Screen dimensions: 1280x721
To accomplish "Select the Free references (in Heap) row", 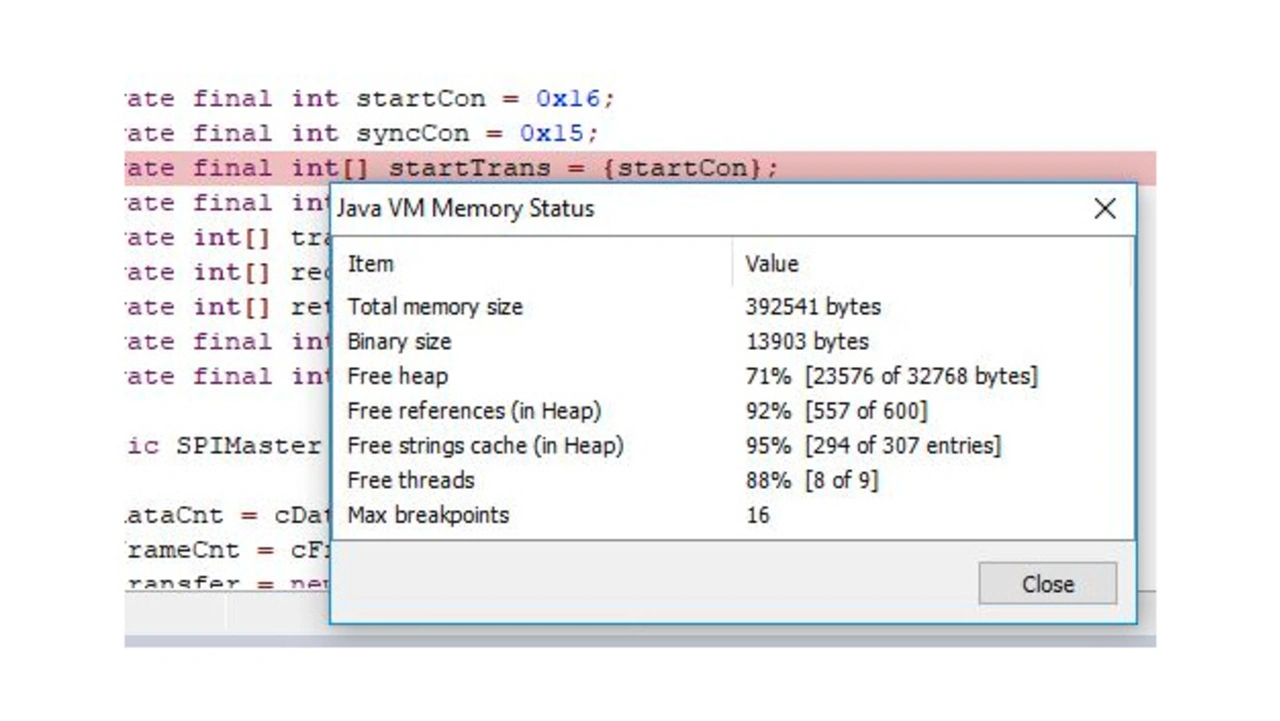I will pos(474,411).
